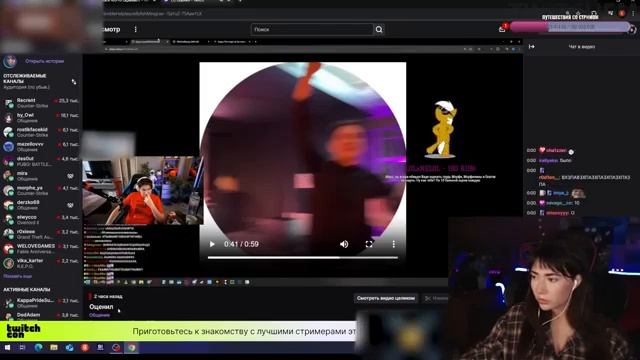Open the DedAdam active channel
The height and width of the screenshot is (360, 640).
tap(41, 316)
